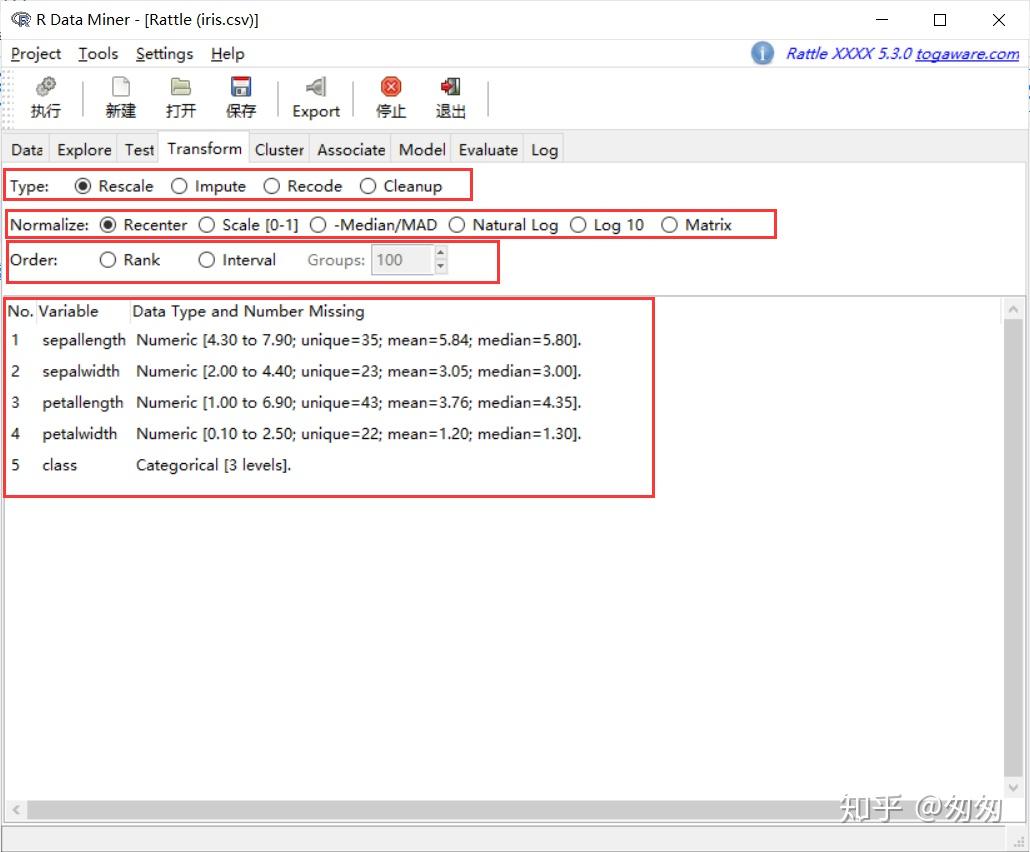Click the blue info icon near Rattle version

point(762,53)
